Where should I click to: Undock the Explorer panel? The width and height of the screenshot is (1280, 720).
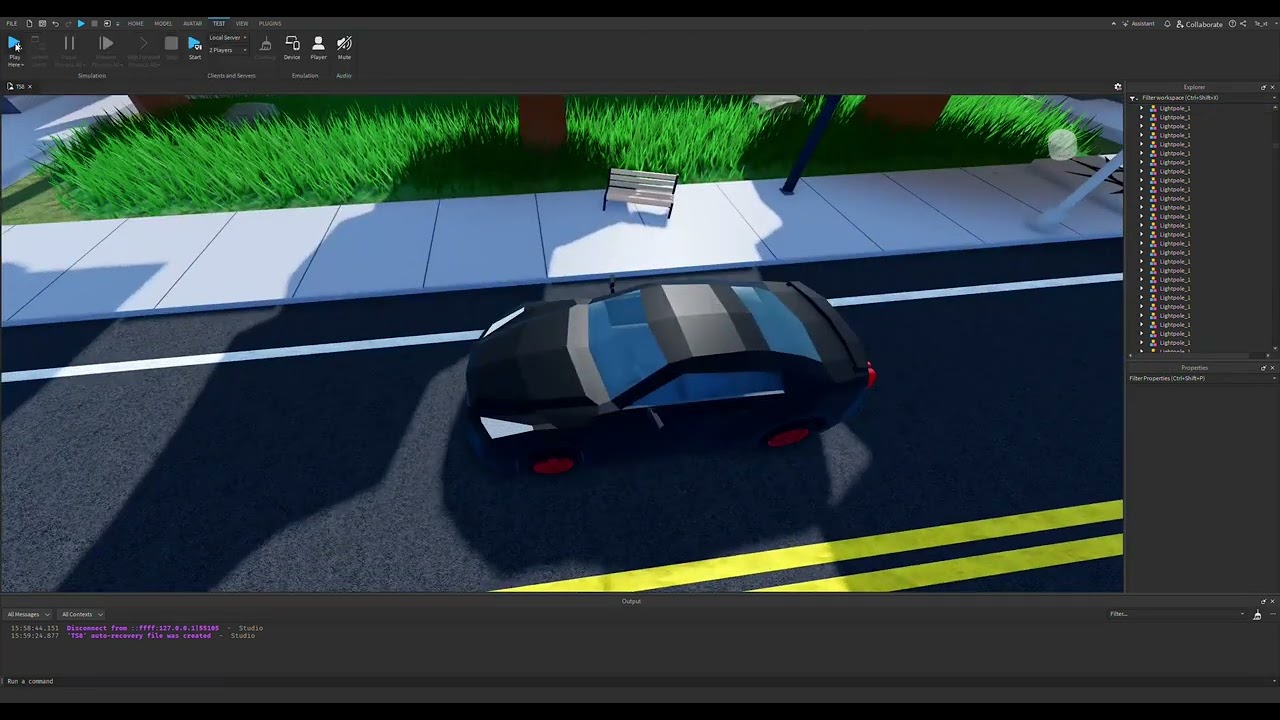click(1264, 87)
